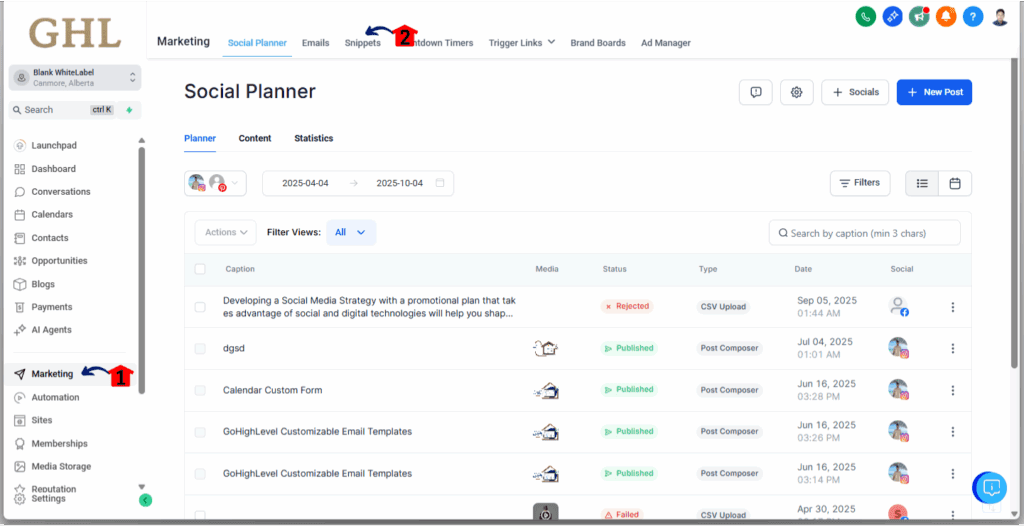Viewport: 1024px width, 526px height.
Task: Open the Actions dropdown
Action: (x=226, y=233)
